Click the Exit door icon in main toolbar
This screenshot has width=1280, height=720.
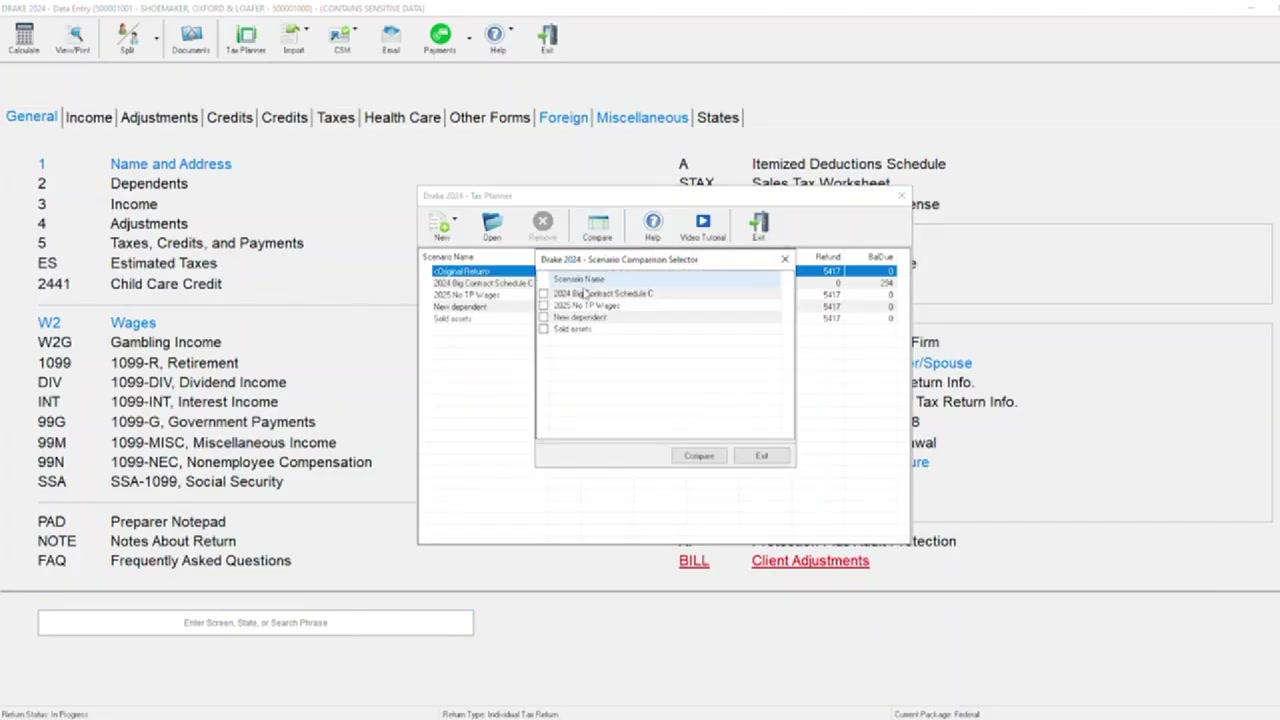click(547, 39)
